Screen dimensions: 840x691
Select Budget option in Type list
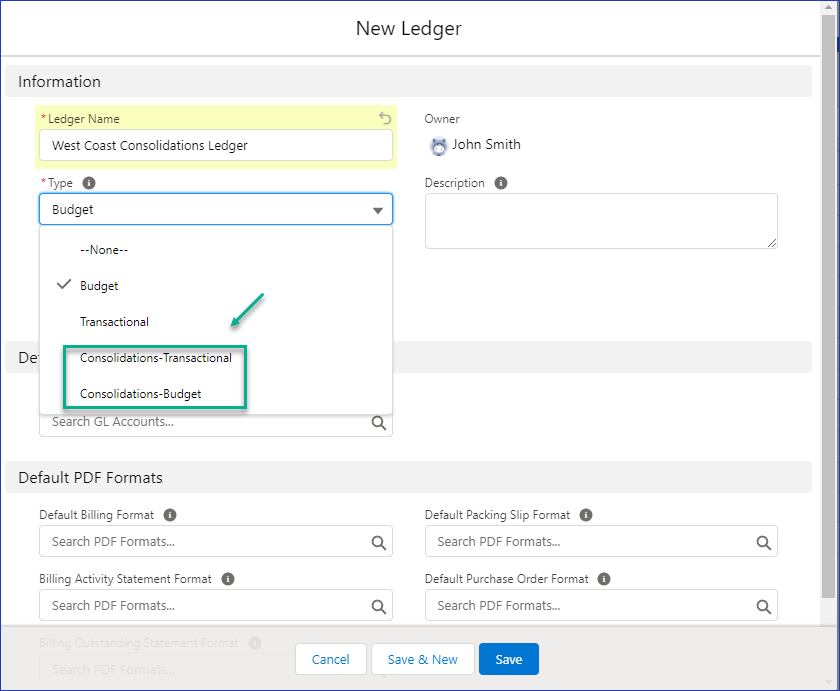[x=216, y=286]
